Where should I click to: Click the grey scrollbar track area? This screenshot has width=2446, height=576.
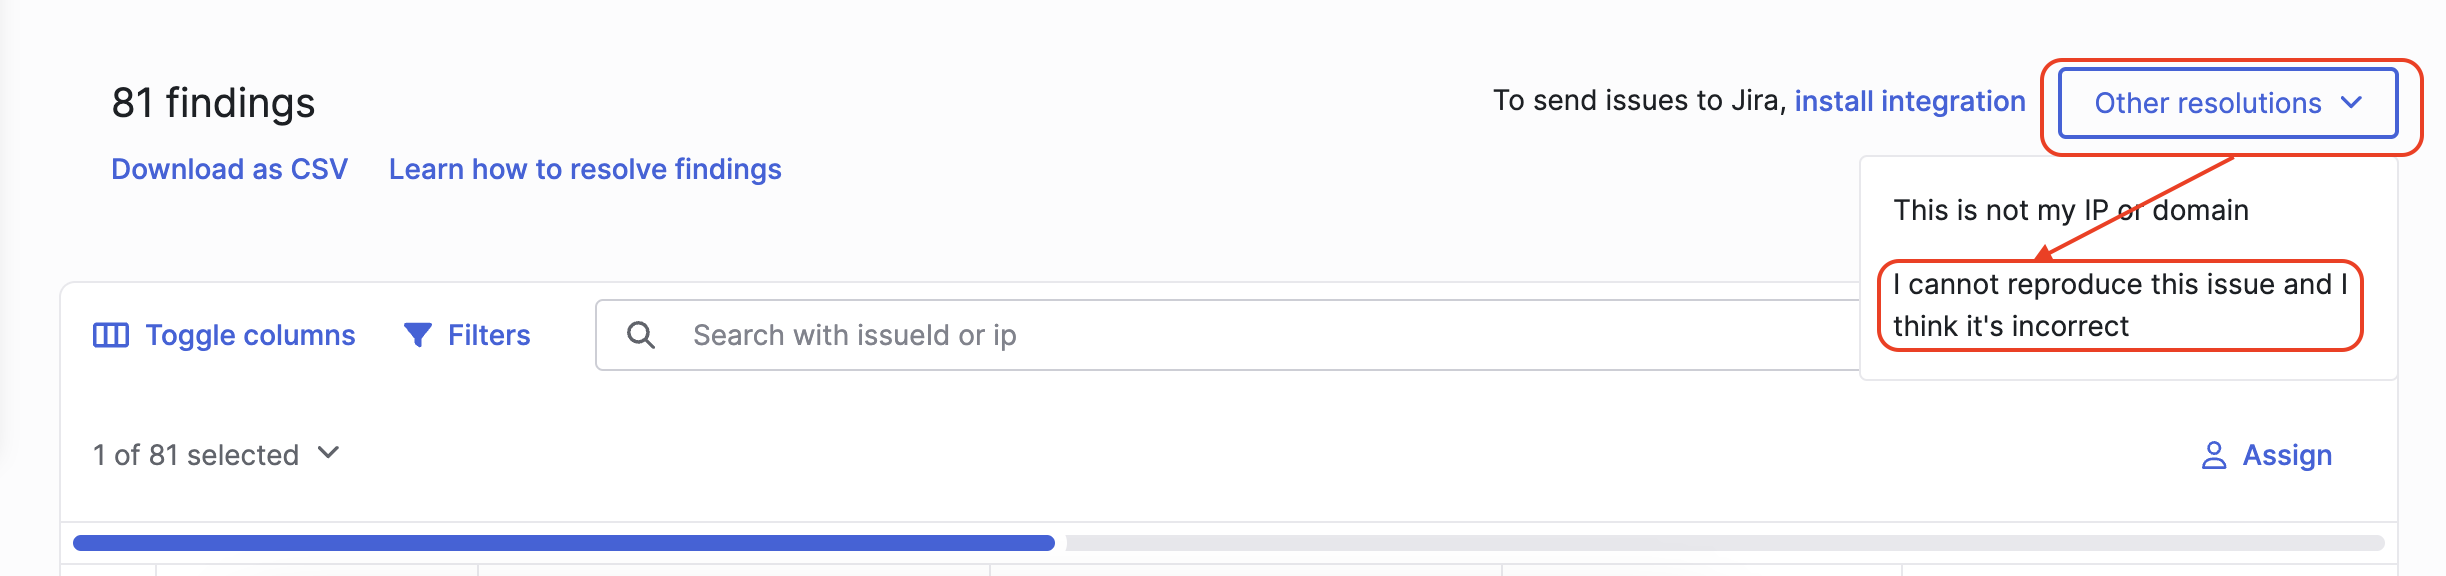1725,543
